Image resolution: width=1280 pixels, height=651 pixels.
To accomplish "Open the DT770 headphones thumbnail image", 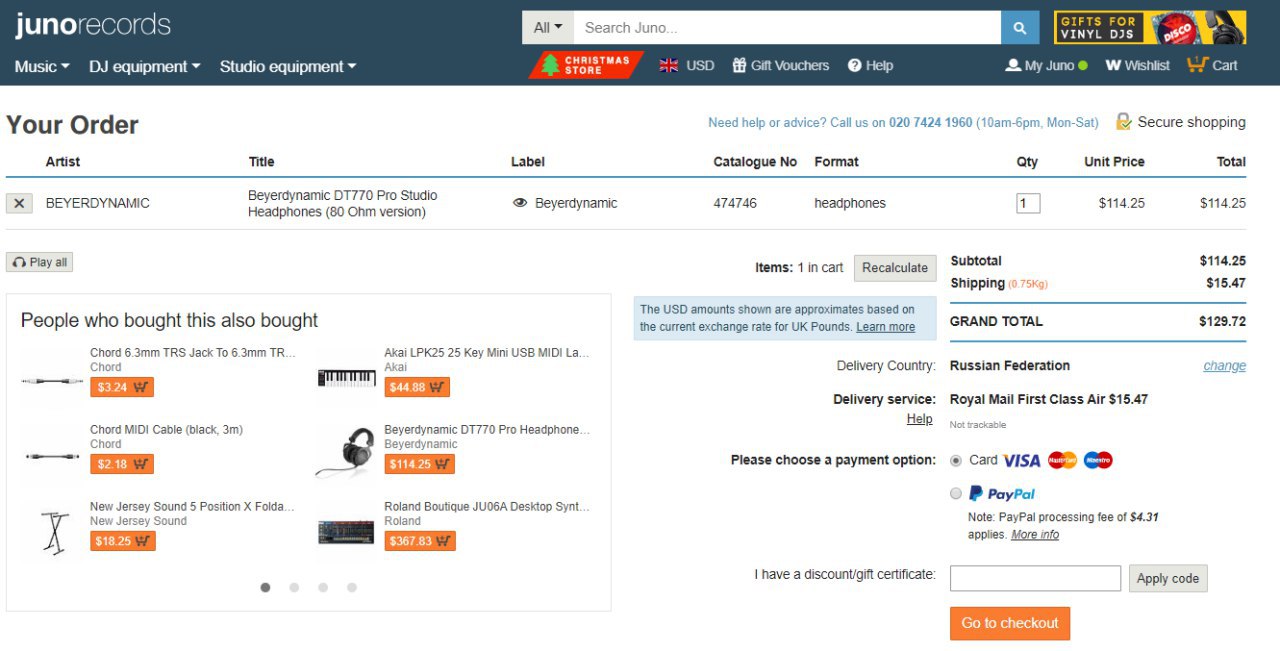I will 347,453.
